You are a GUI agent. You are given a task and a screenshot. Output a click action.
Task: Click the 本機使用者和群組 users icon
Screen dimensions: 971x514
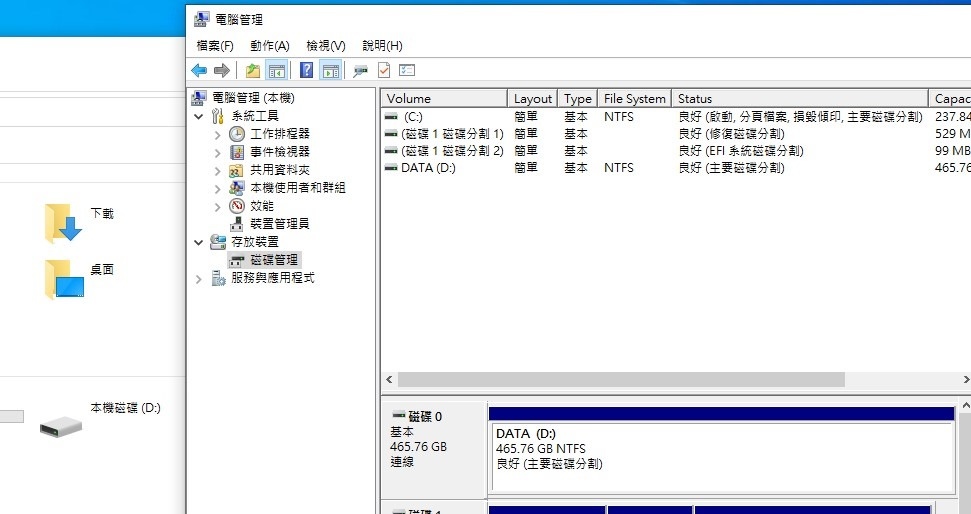click(x=236, y=188)
